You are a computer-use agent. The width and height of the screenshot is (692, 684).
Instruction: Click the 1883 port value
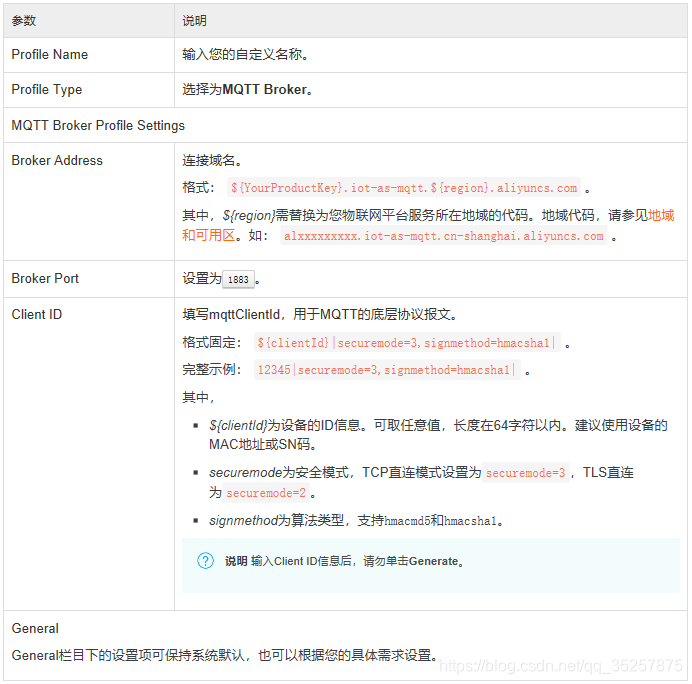pos(238,279)
